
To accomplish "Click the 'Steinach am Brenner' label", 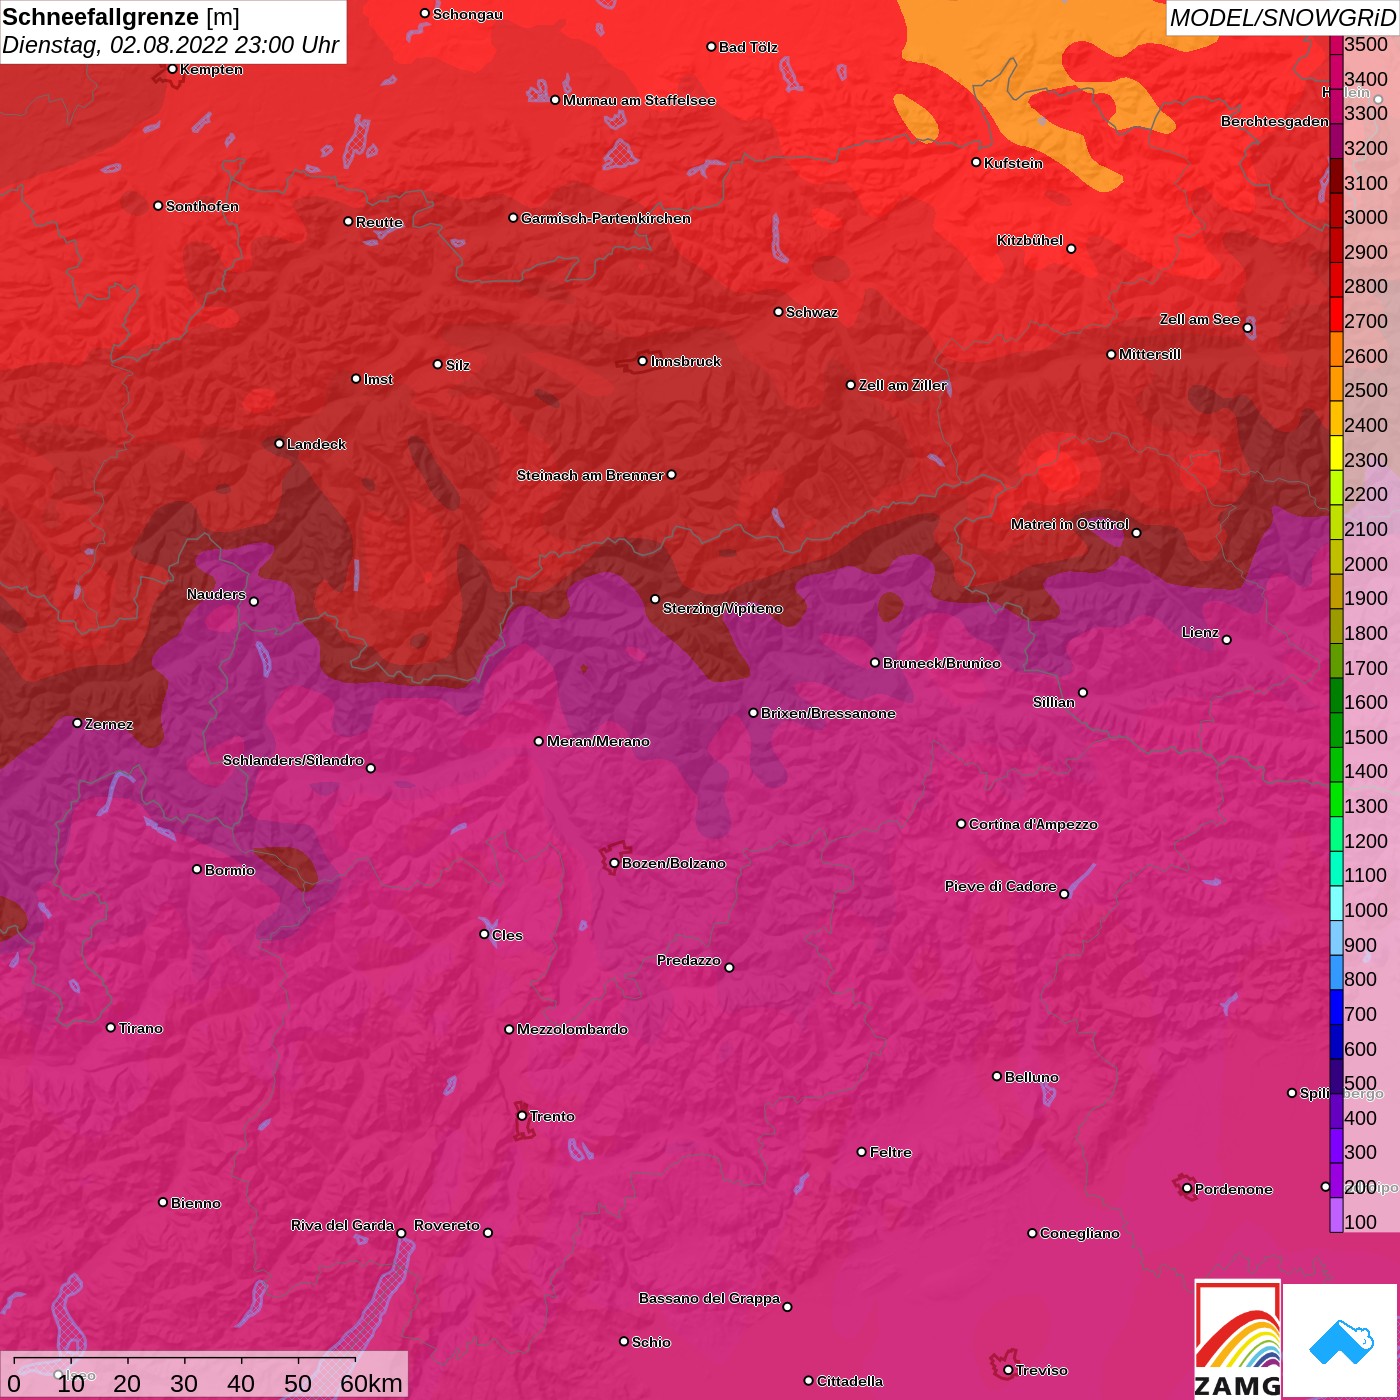I will 590,475.
